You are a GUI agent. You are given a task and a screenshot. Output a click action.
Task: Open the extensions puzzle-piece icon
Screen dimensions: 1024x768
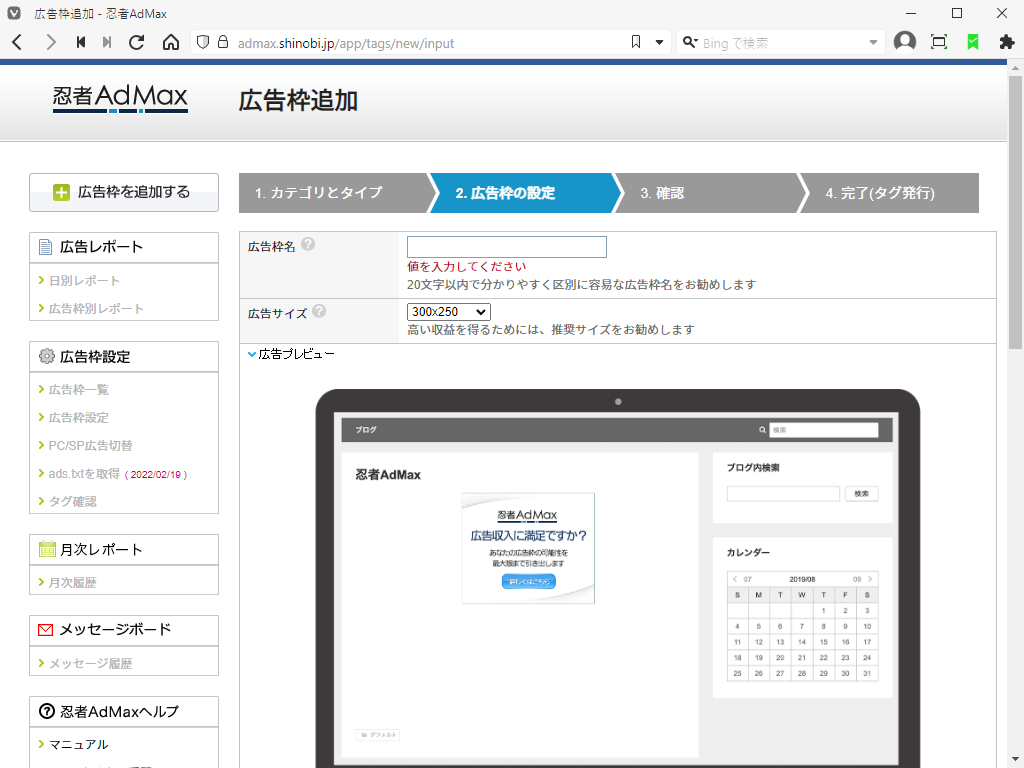1007,42
